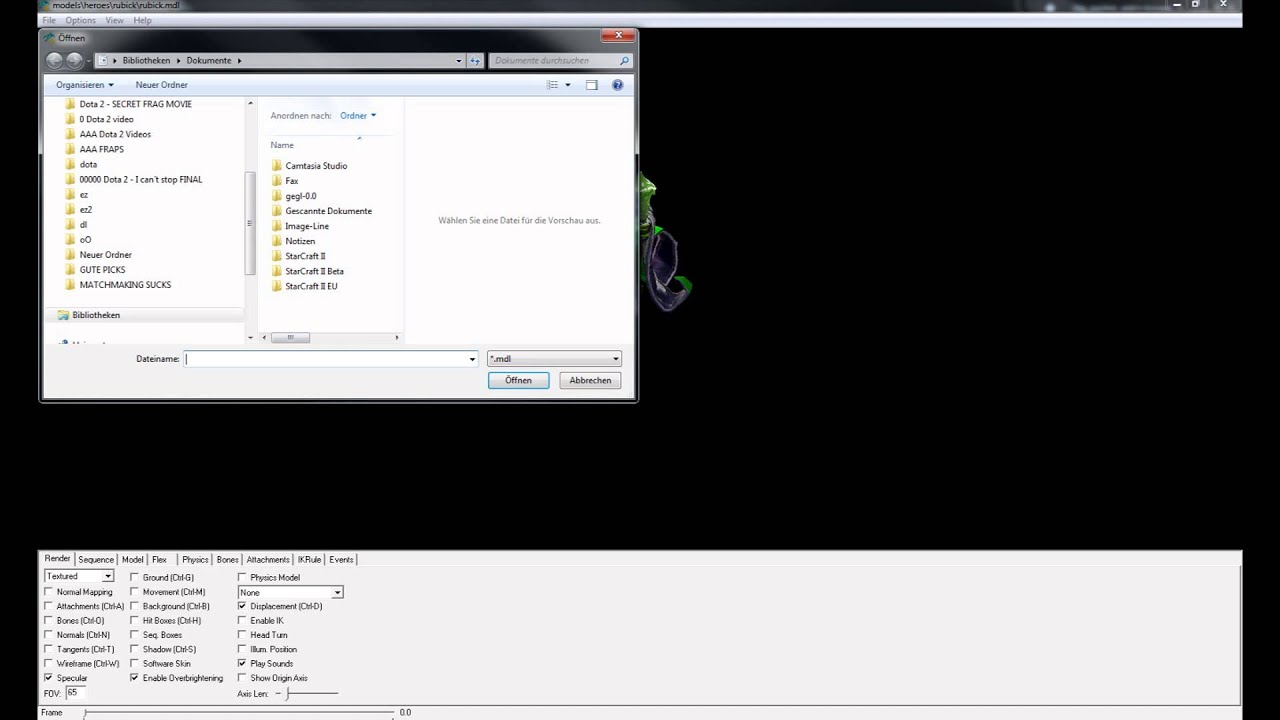Click the Bibliotheken library icon in sidebar

pos(63,315)
